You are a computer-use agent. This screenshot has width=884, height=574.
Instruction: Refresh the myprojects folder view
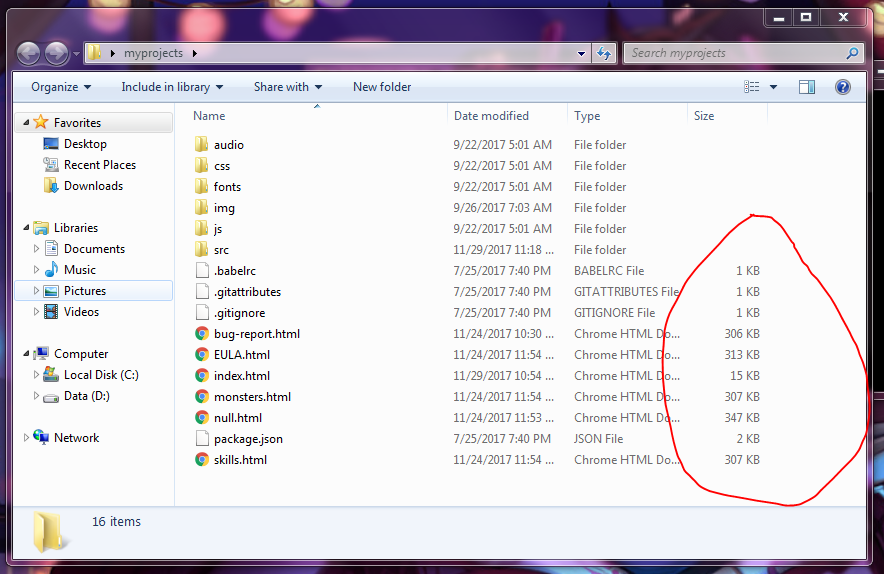click(604, 54)
